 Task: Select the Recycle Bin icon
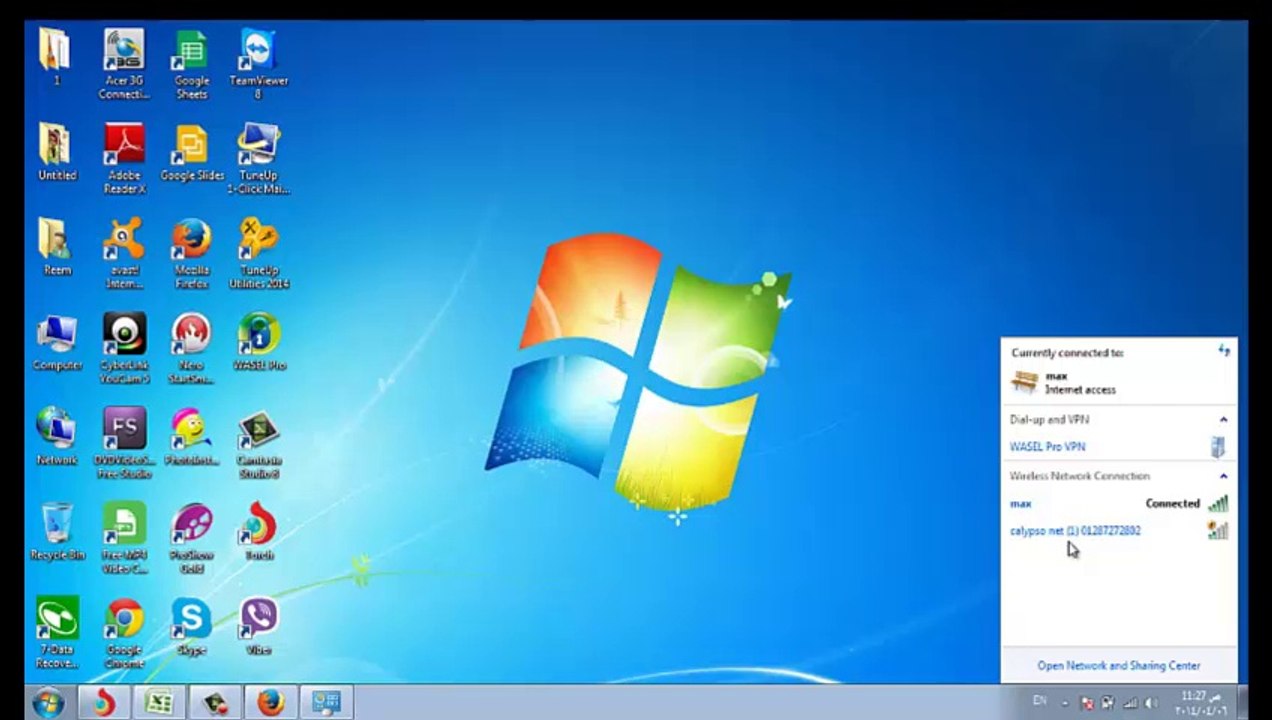57,531
